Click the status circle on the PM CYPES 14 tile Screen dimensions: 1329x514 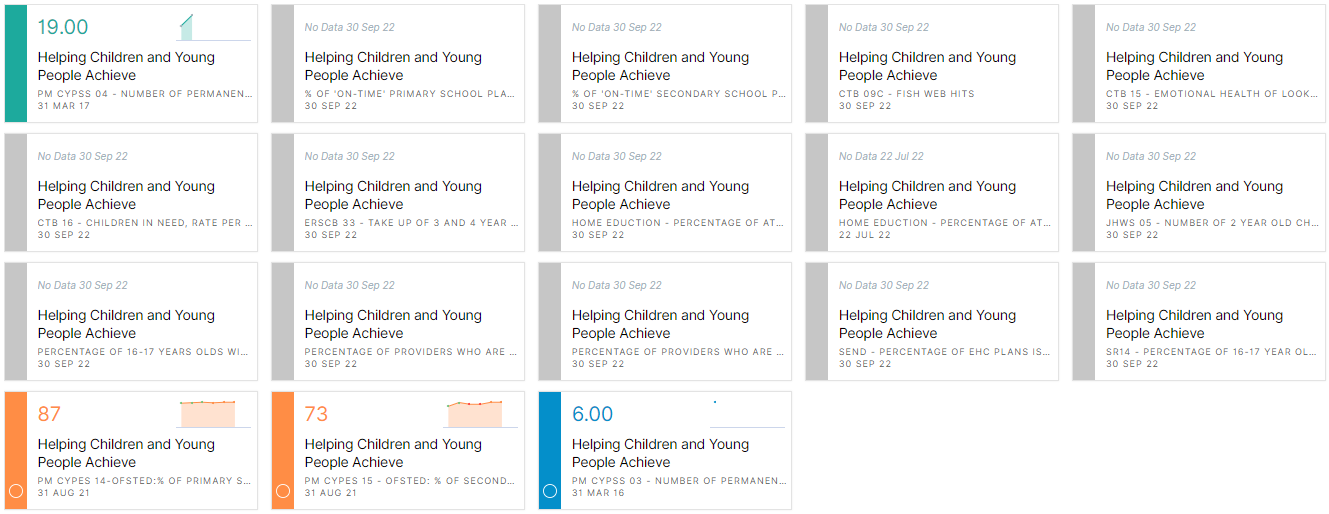(15, 491)
